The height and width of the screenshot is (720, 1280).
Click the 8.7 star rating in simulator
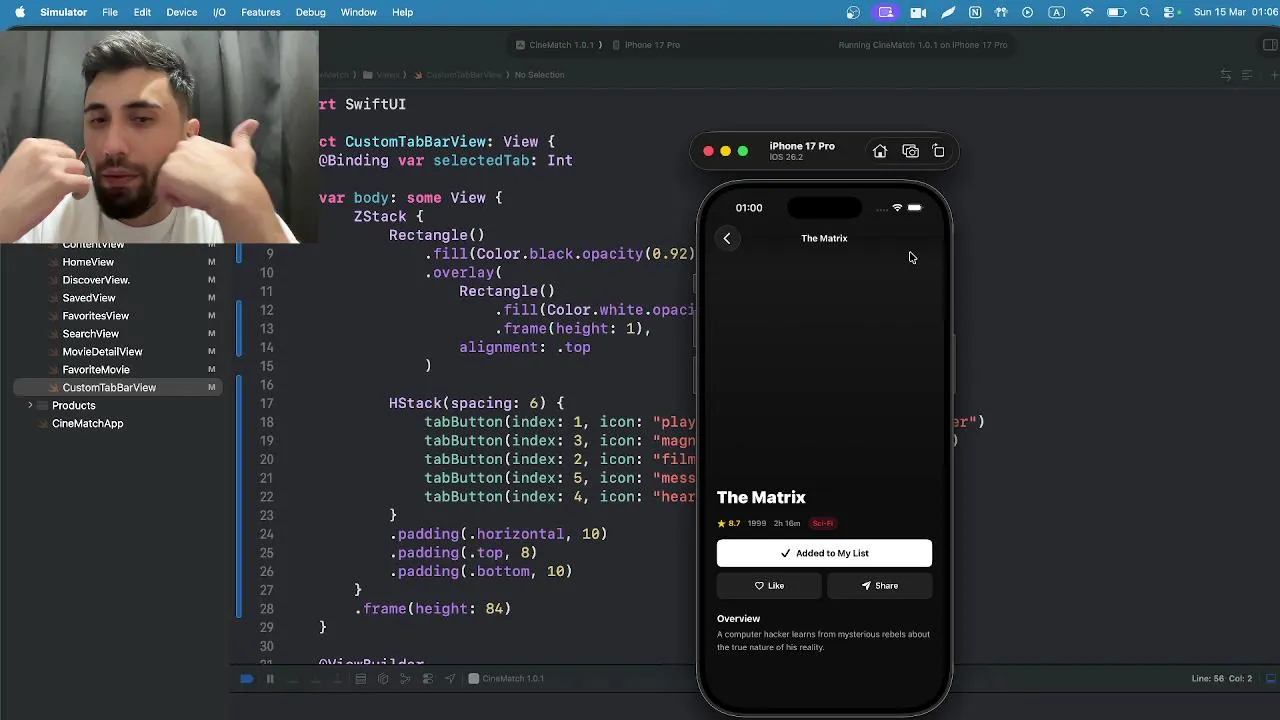tap(729, 523)
